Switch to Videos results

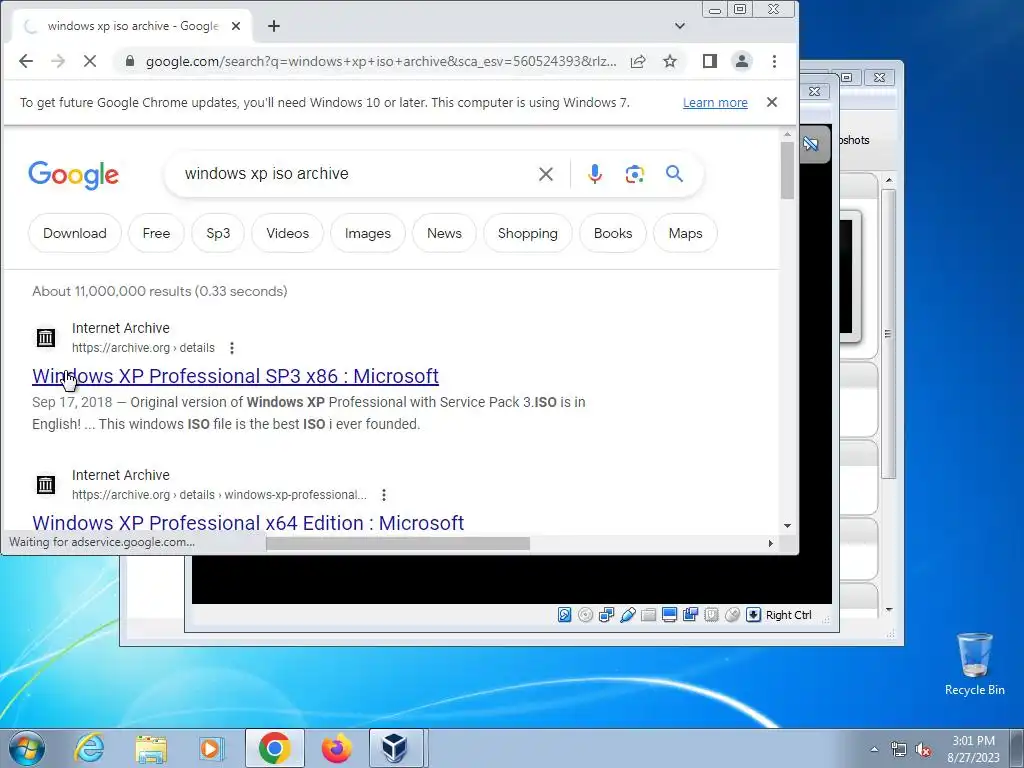pyautogui.click(x=287, y=233)
